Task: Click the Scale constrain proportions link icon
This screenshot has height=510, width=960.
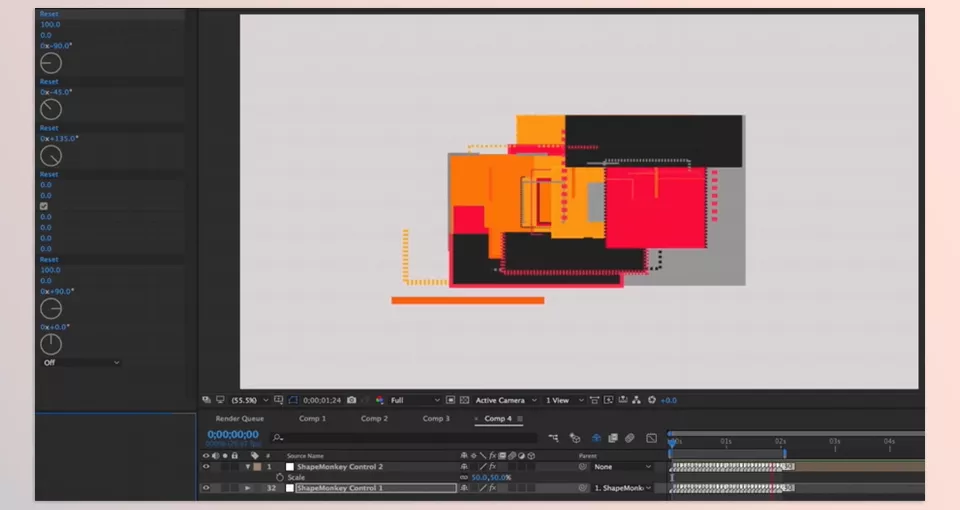Action: (463, 478)
